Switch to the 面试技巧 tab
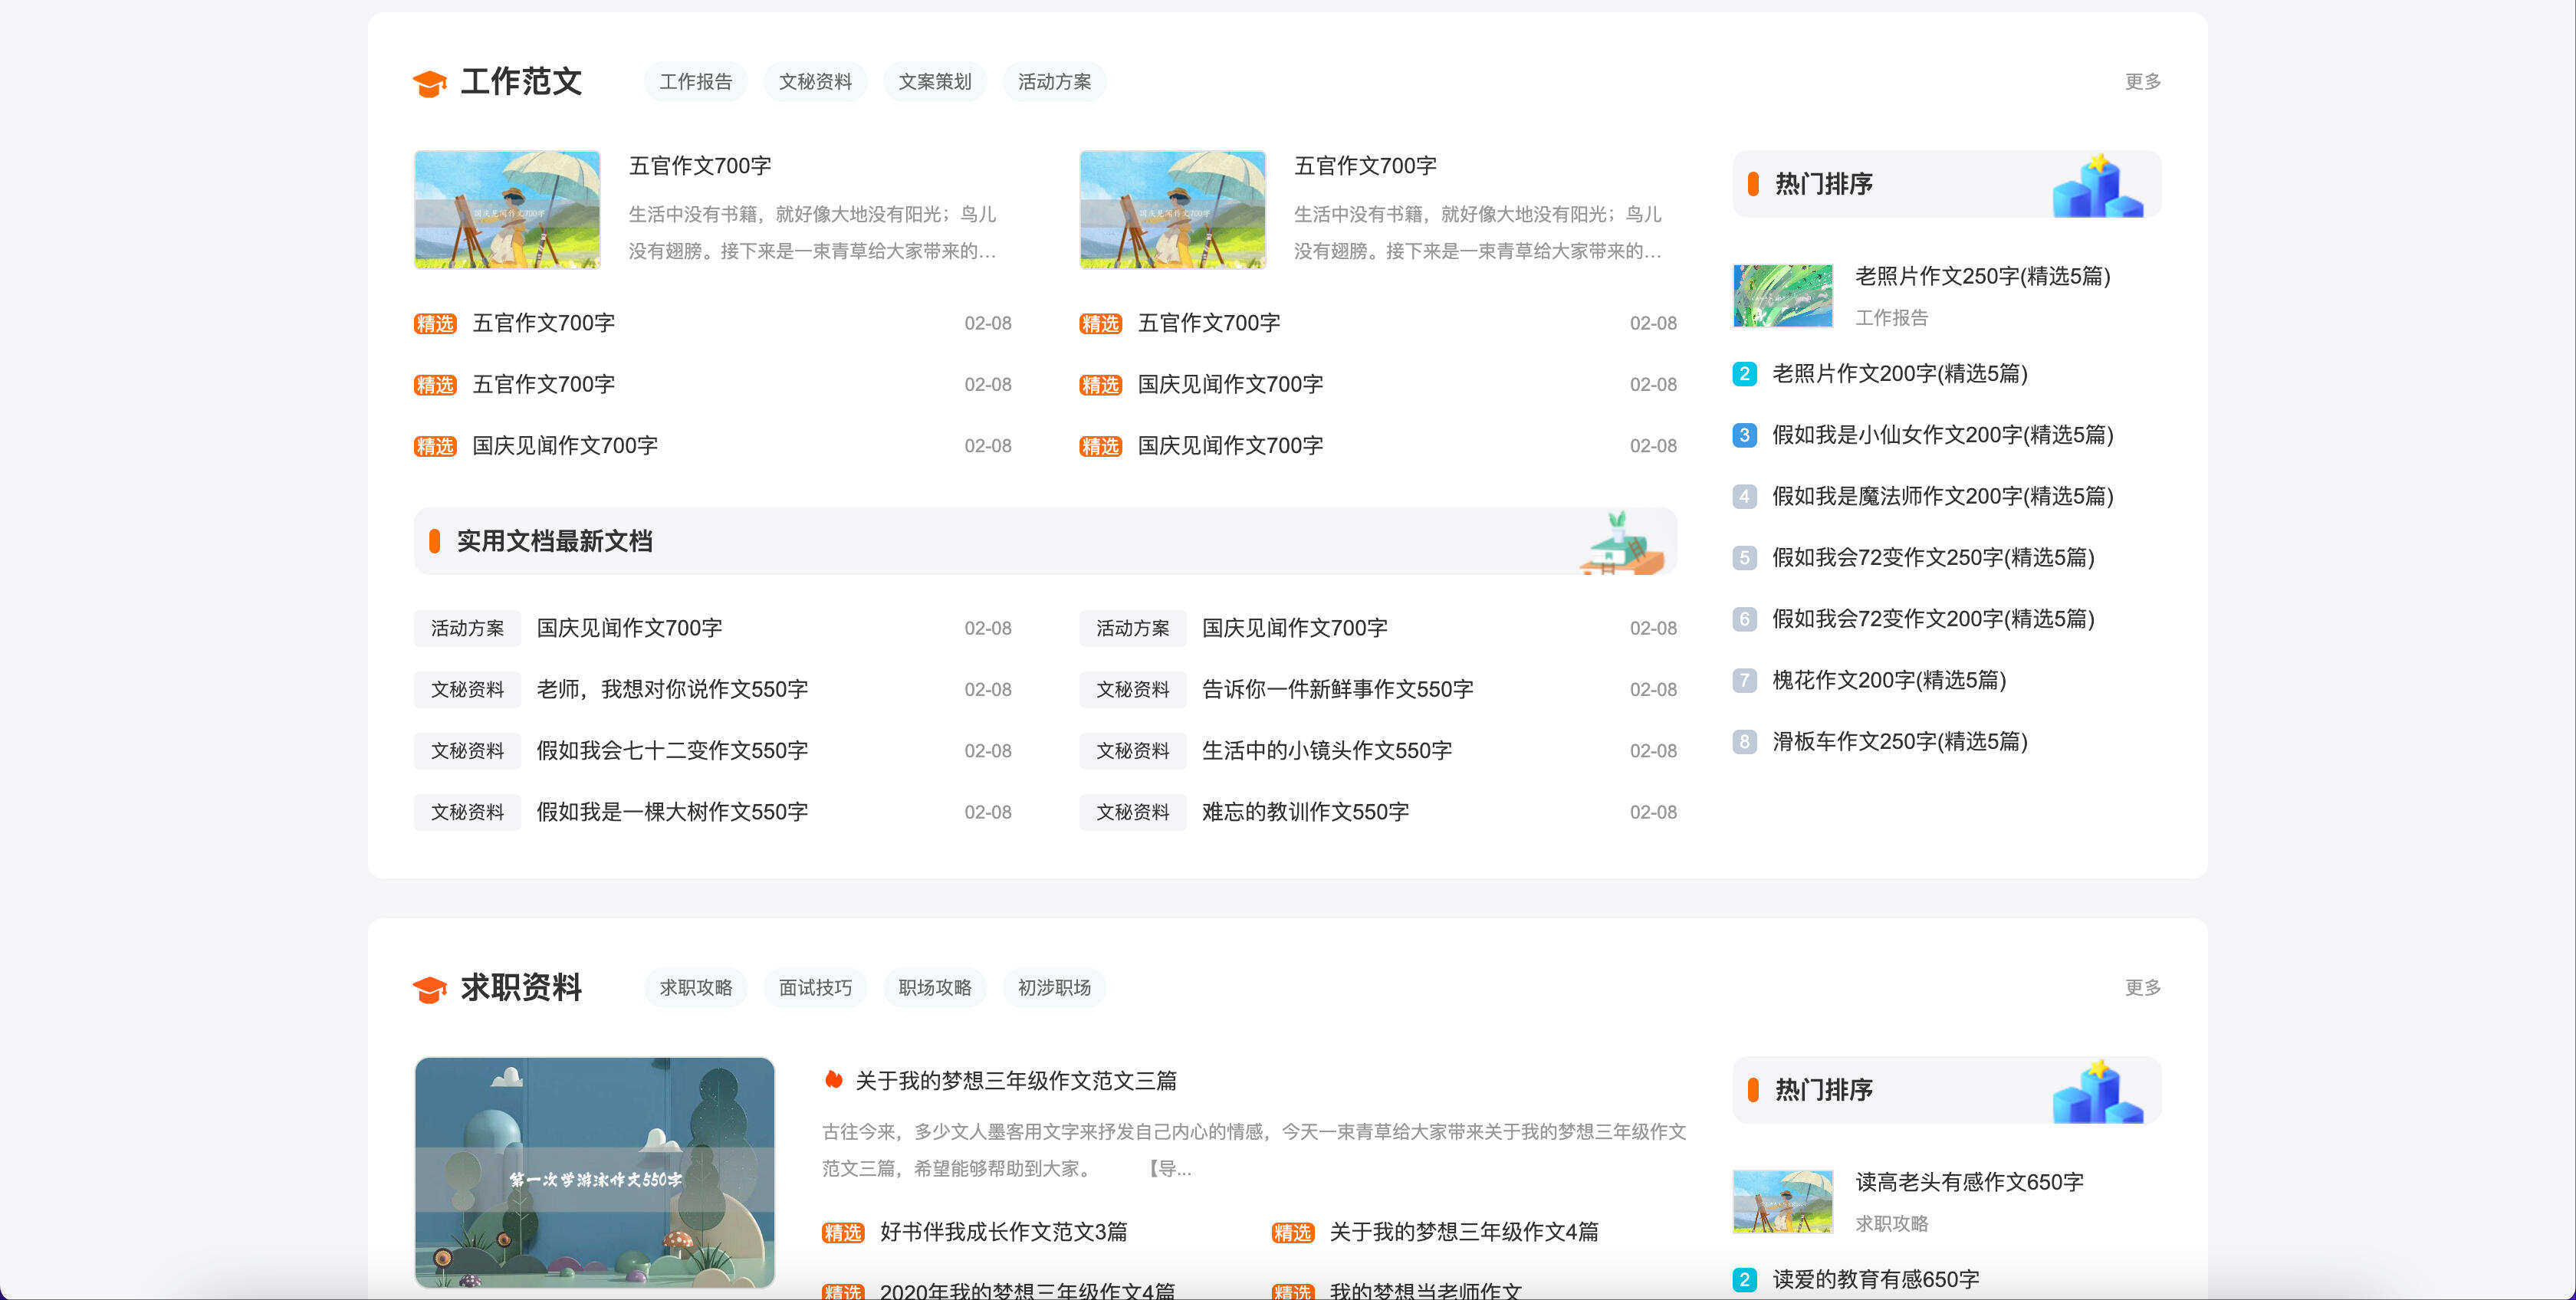Image resolution: width=2576 pixels, height=1300 pixels. tap(815, 988)
